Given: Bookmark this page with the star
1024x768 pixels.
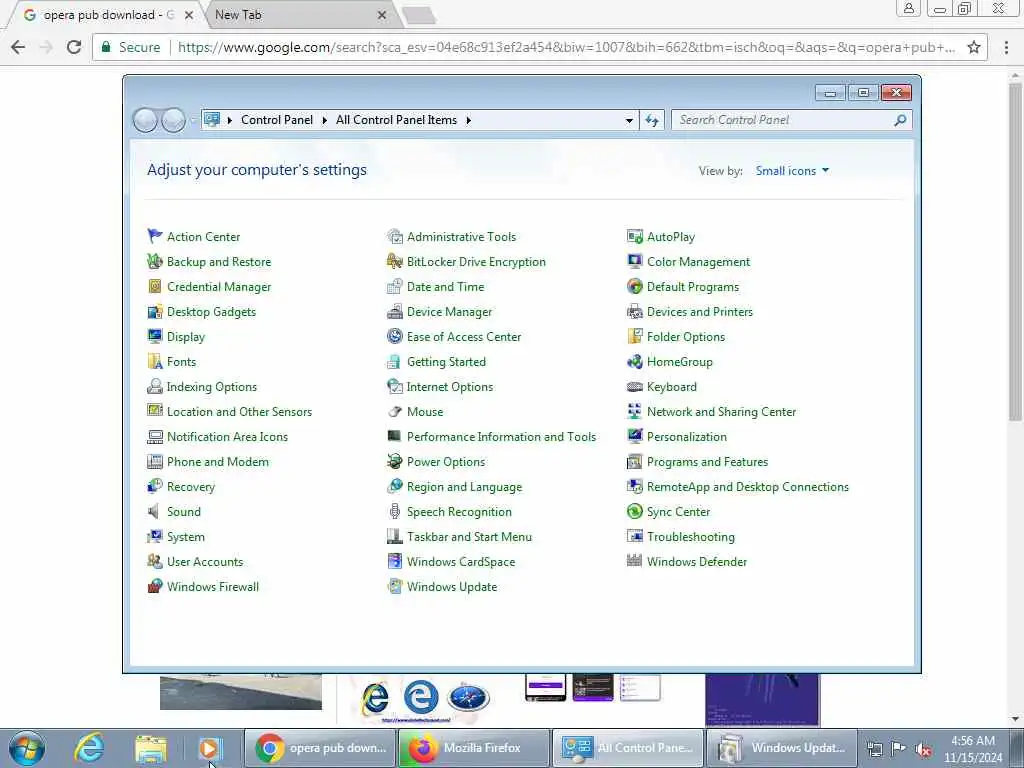Looking at the screenshot, I should (x=974, y=47).
